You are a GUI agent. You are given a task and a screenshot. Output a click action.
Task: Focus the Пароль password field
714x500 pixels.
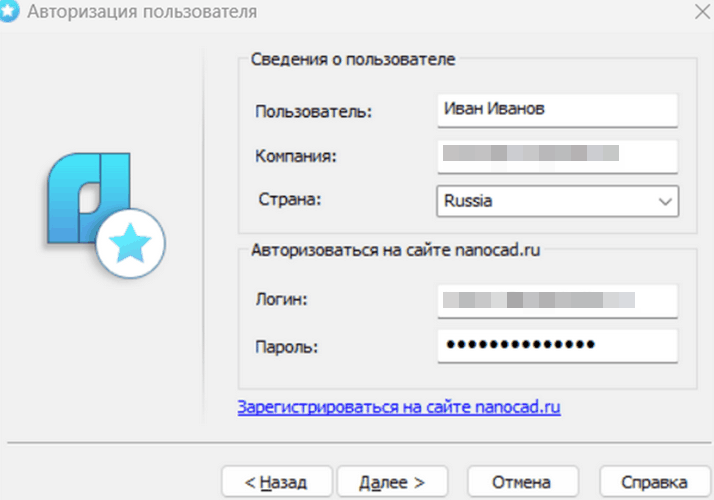point(557,345)
